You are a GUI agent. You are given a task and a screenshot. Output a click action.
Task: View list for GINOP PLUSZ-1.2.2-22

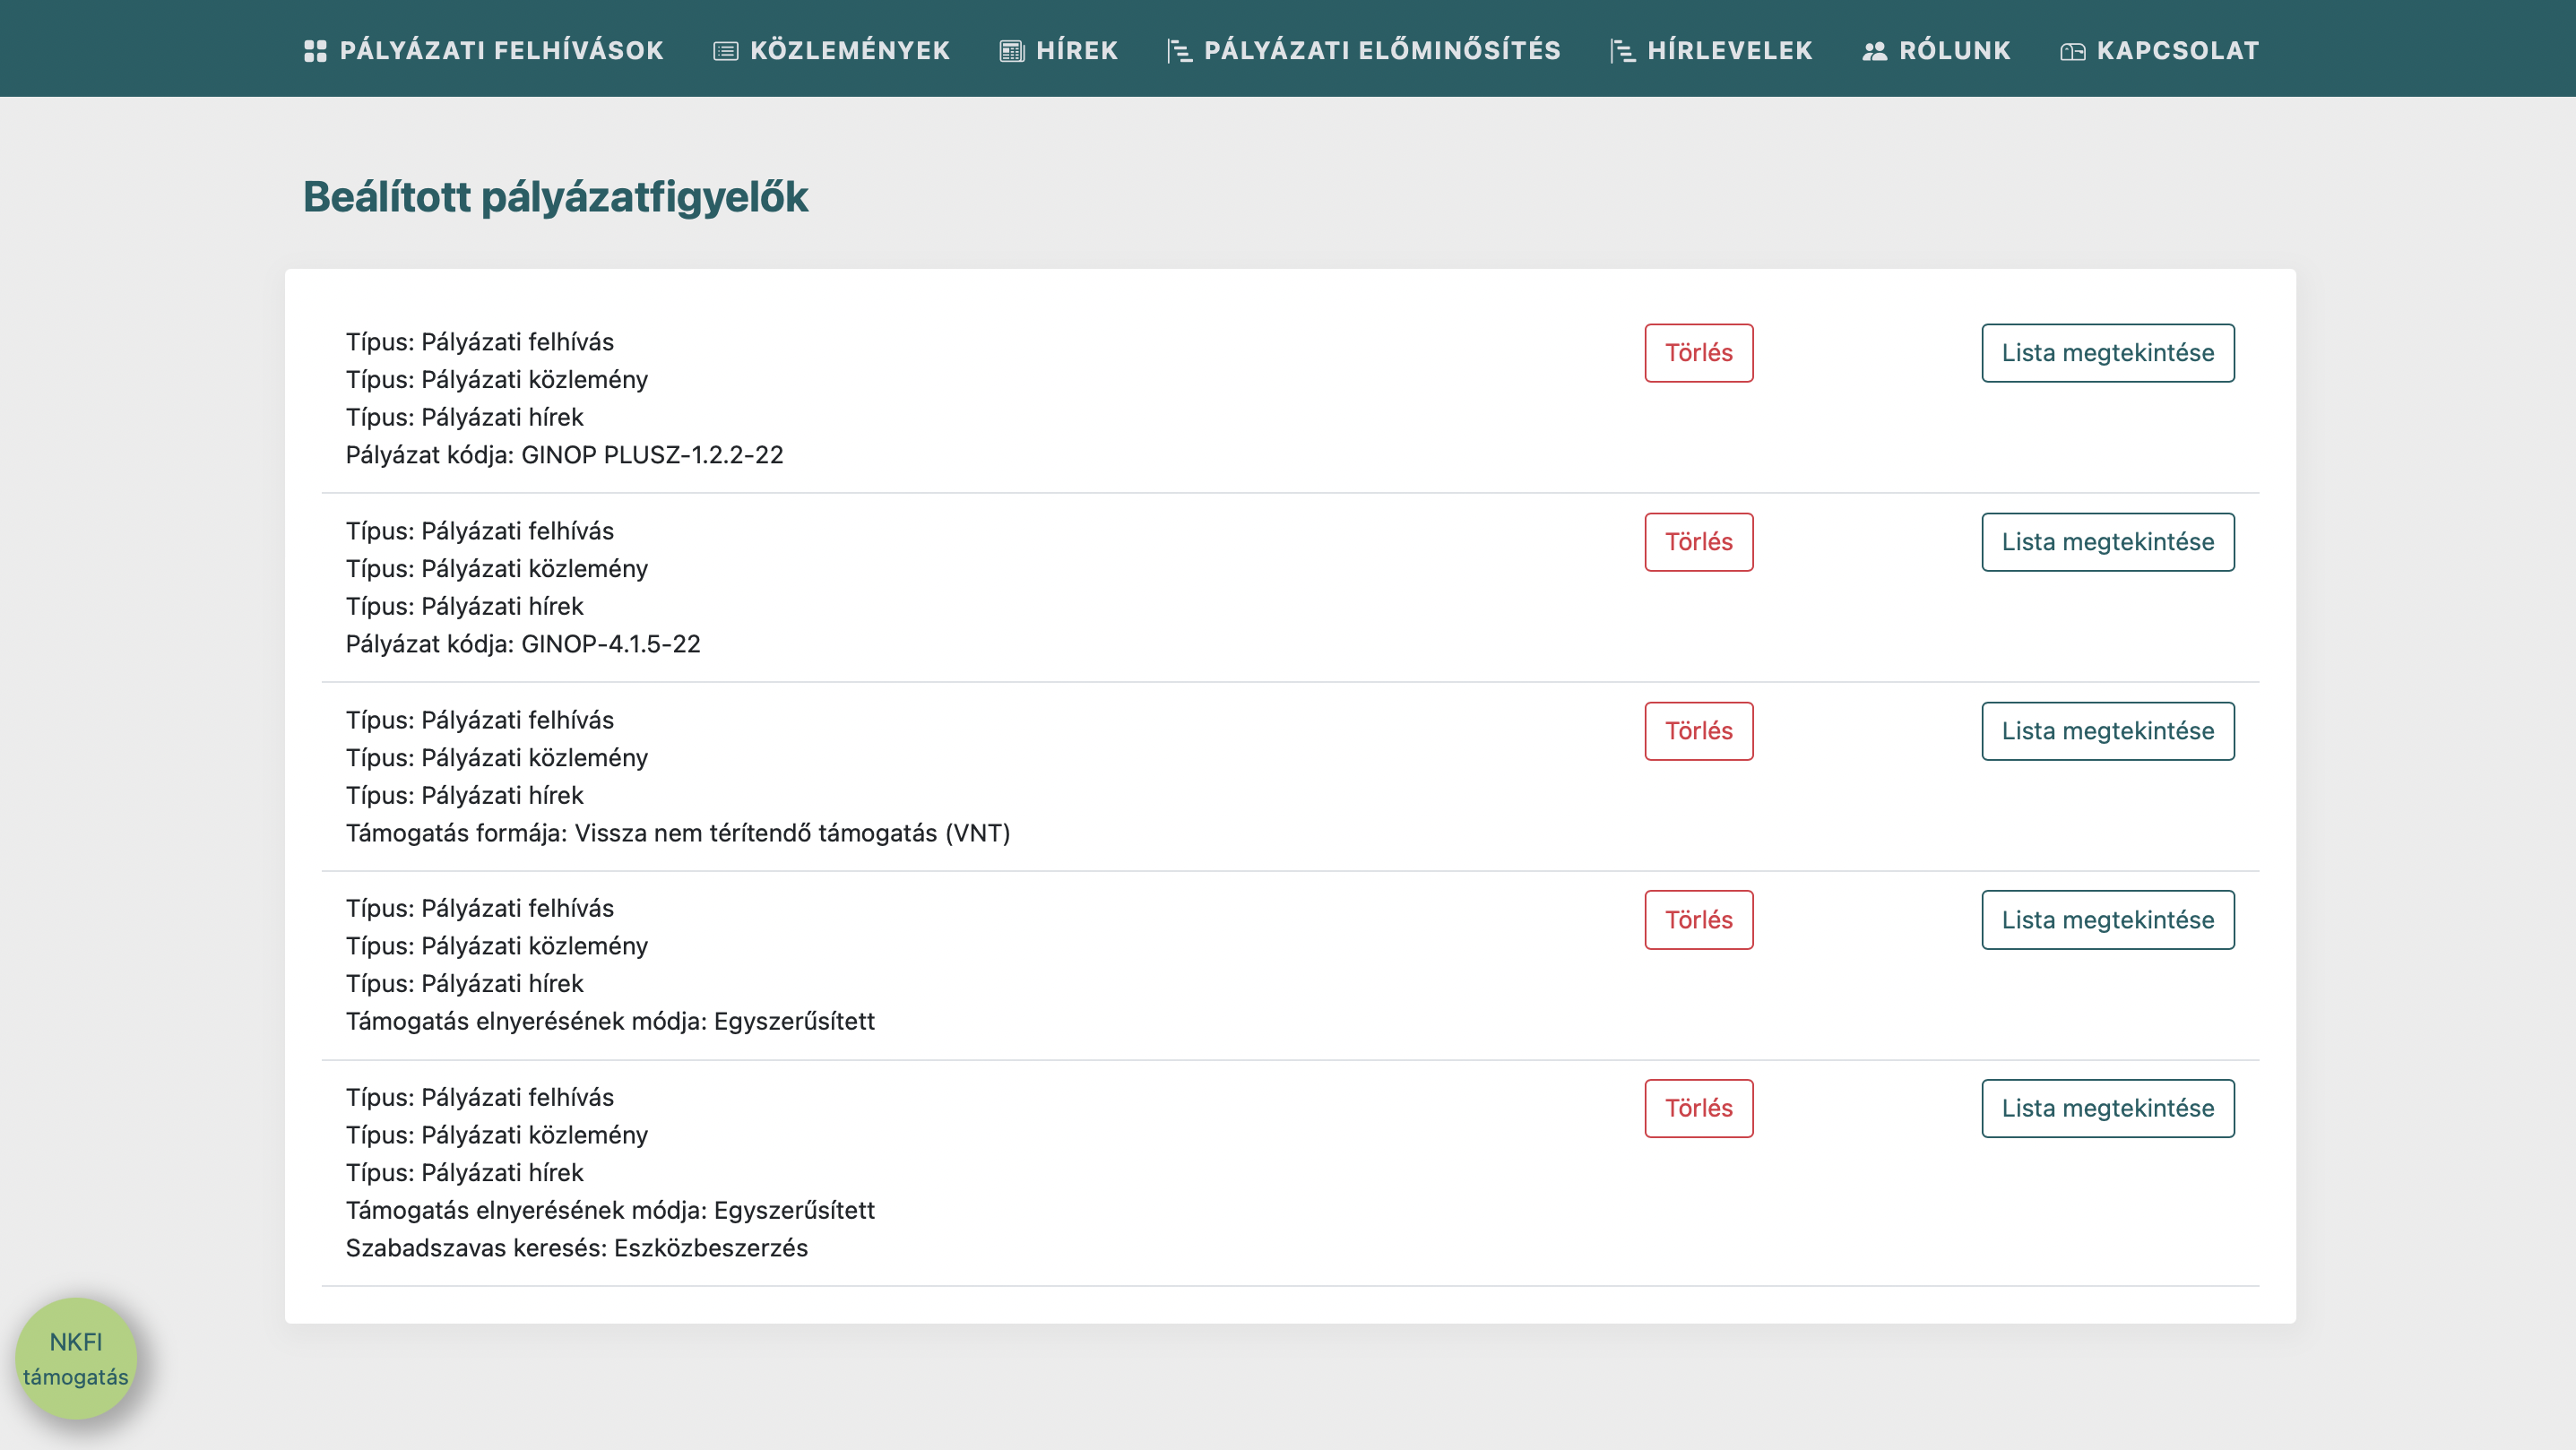[x=2107, y=353]
